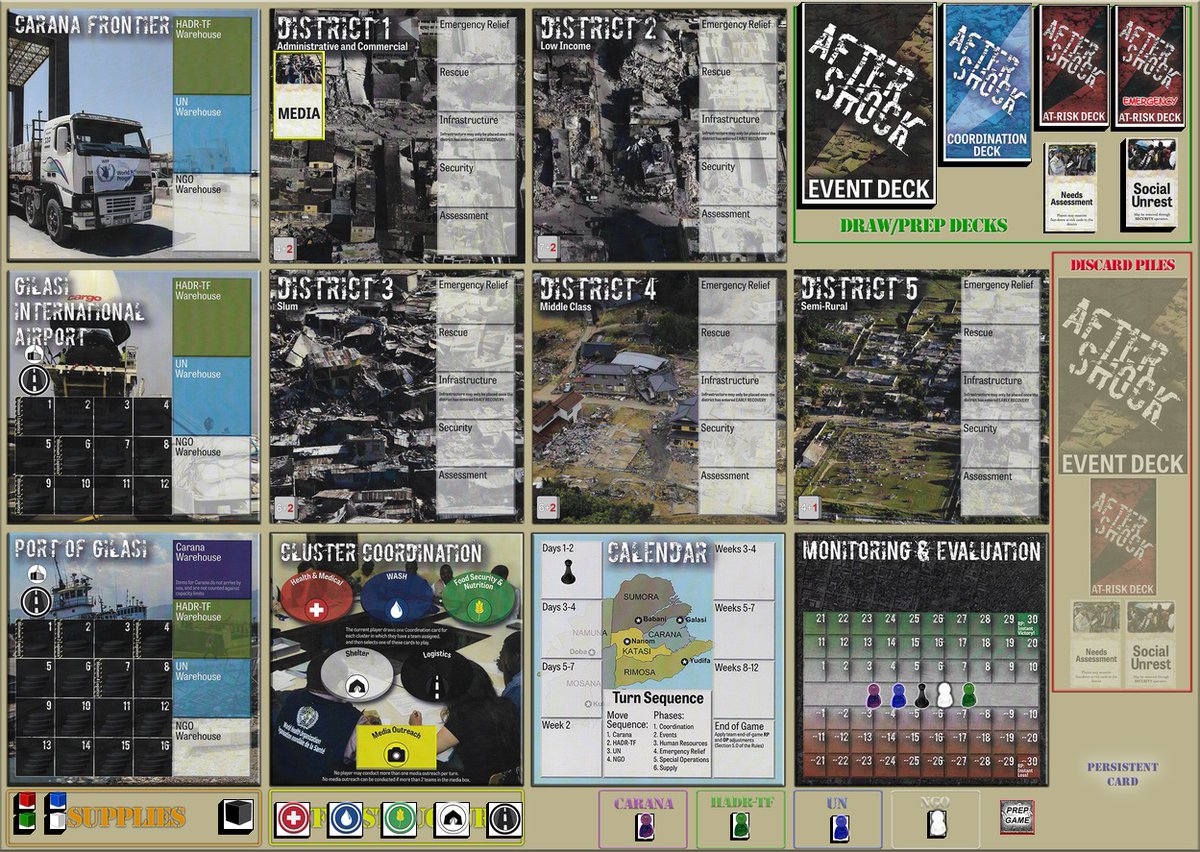1200x852 pixels.
Task: Open the At-Risk Deck discard pile
Action: (1123, 539)
